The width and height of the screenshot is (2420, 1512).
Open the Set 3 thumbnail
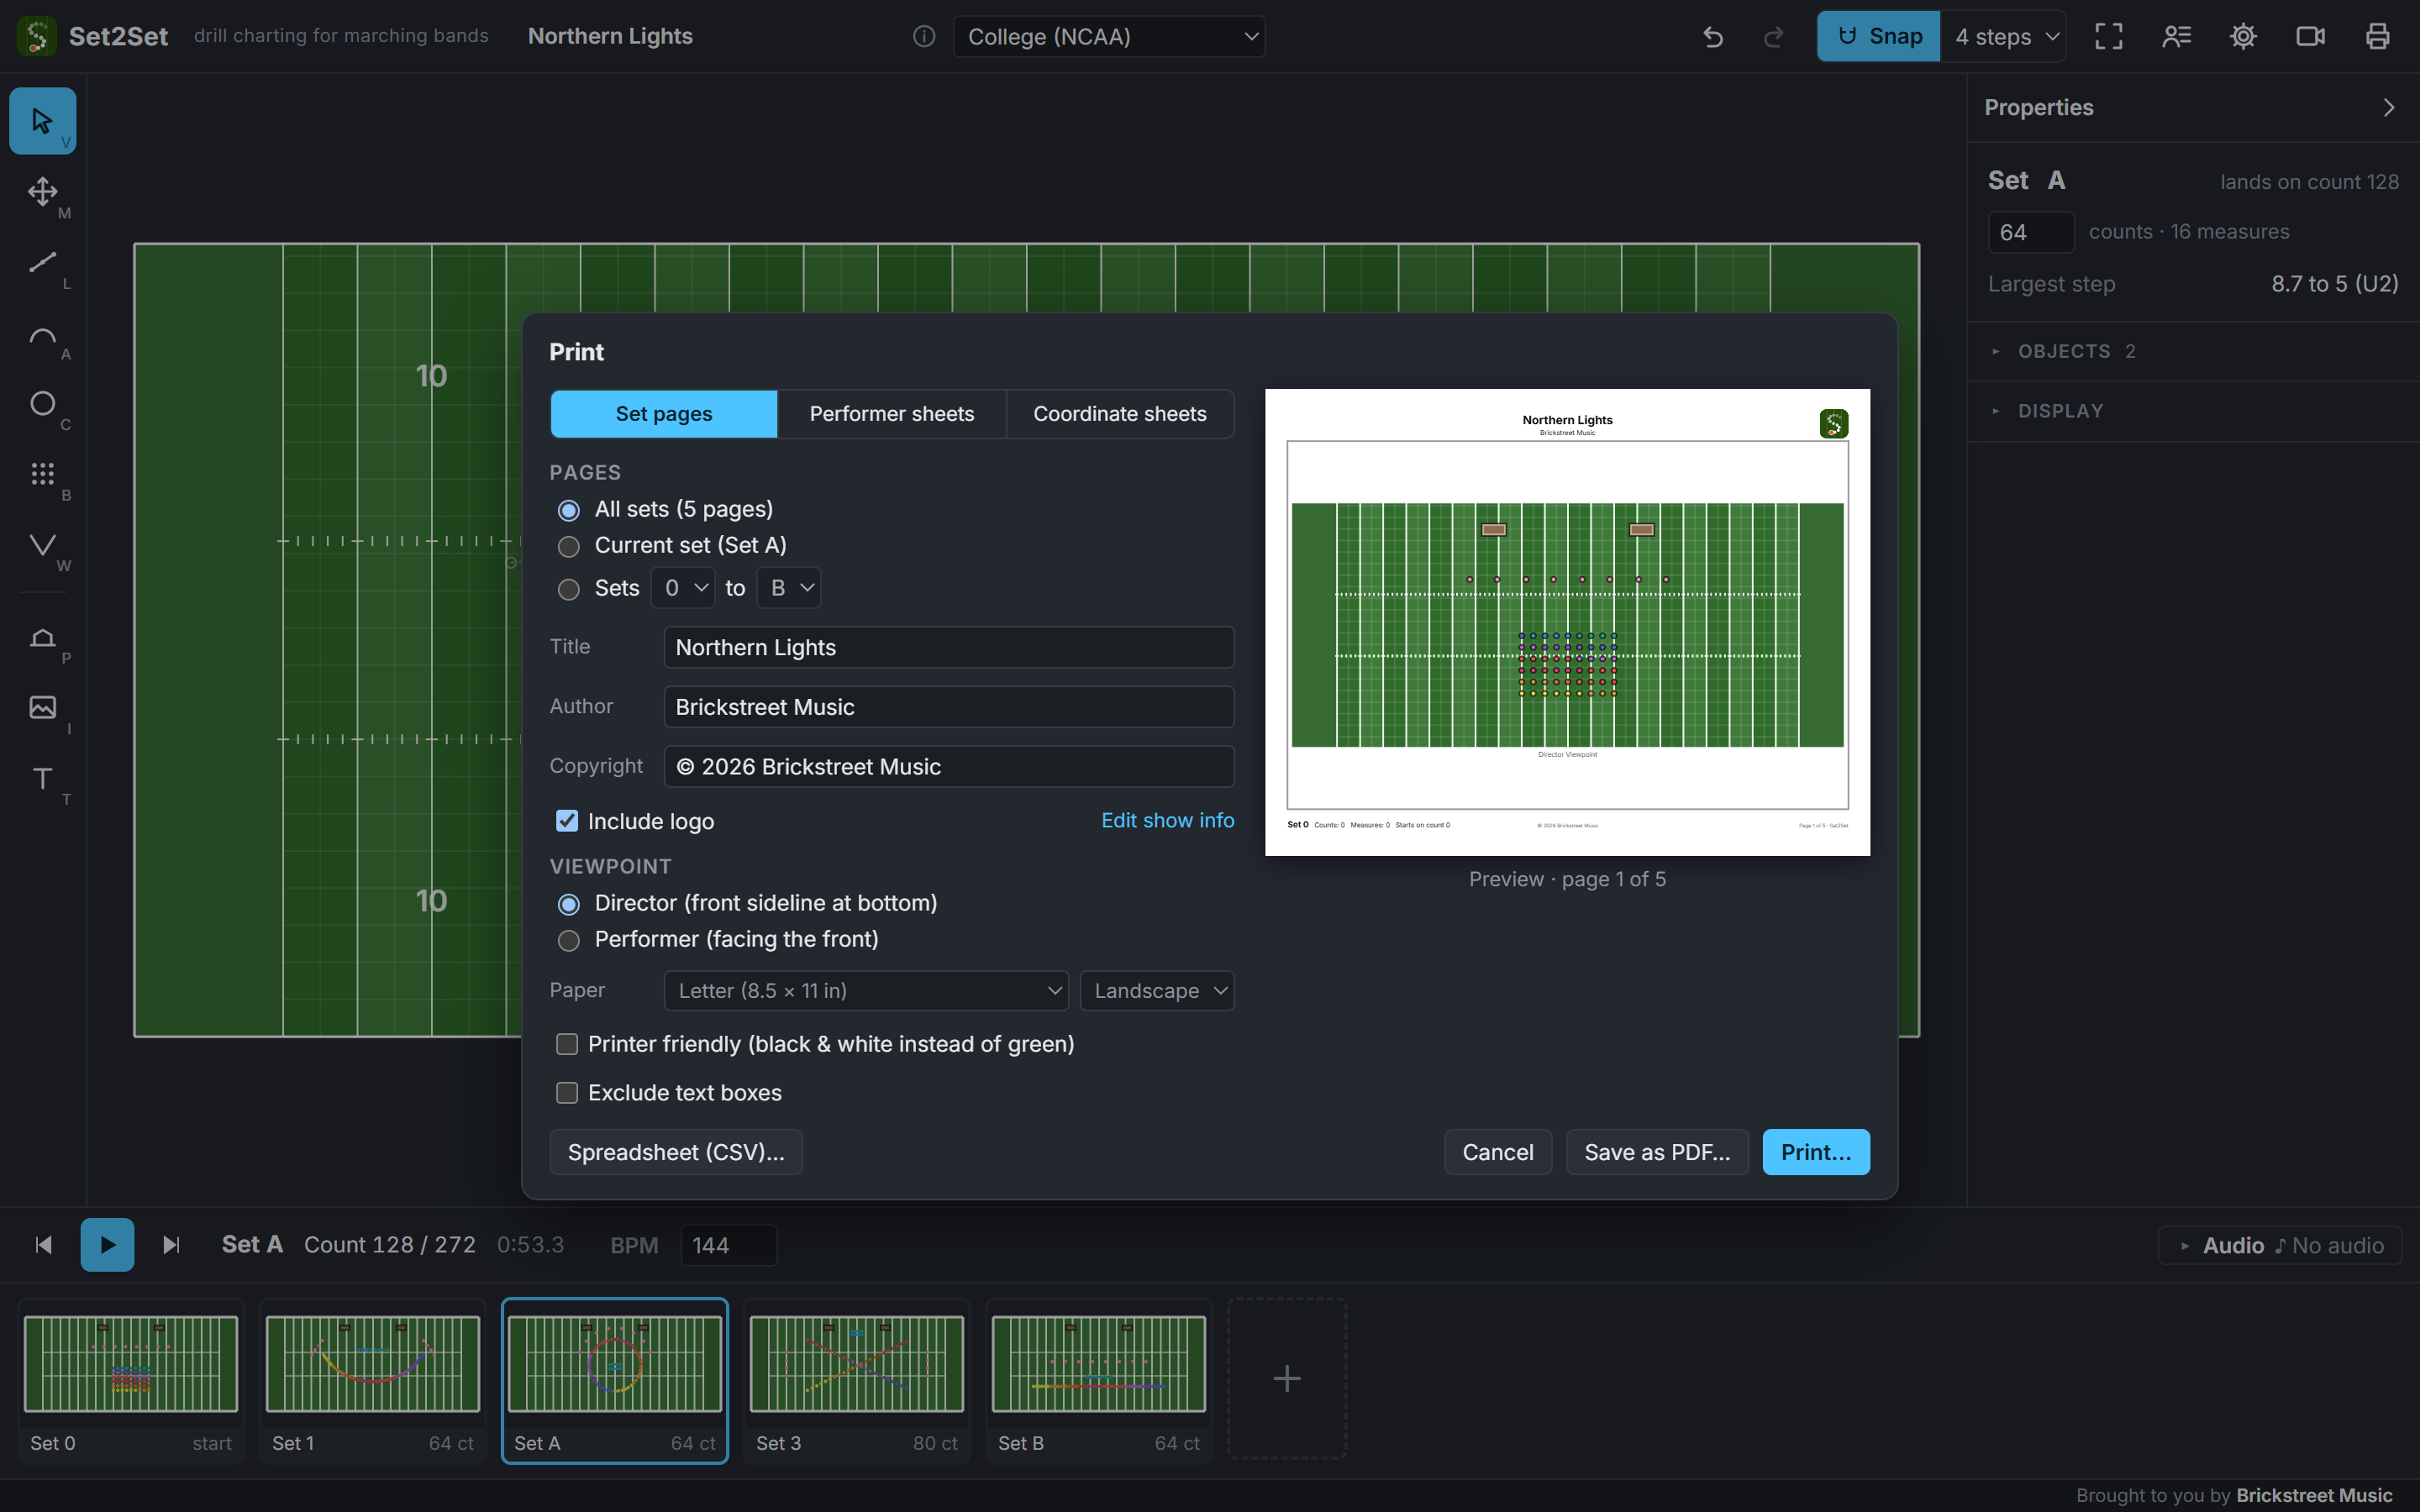[x=857, y=1380]
